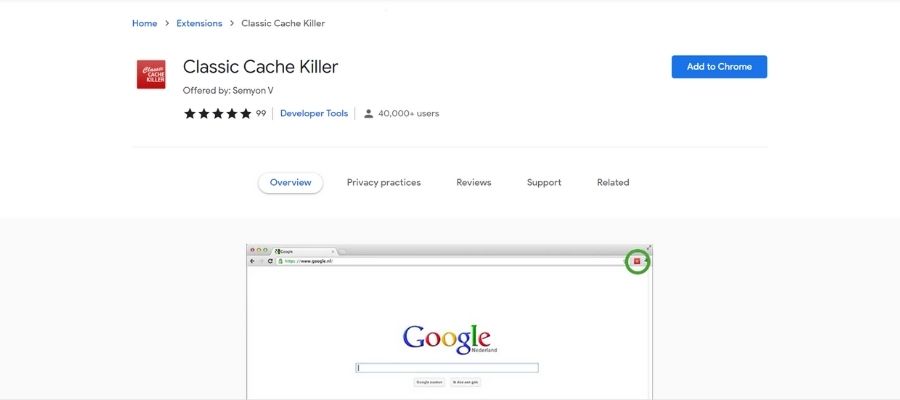Switch to the Privacy practices tab
Viewport: 900px width, 400px height.
pyautogui.click(x=384, y=182)
